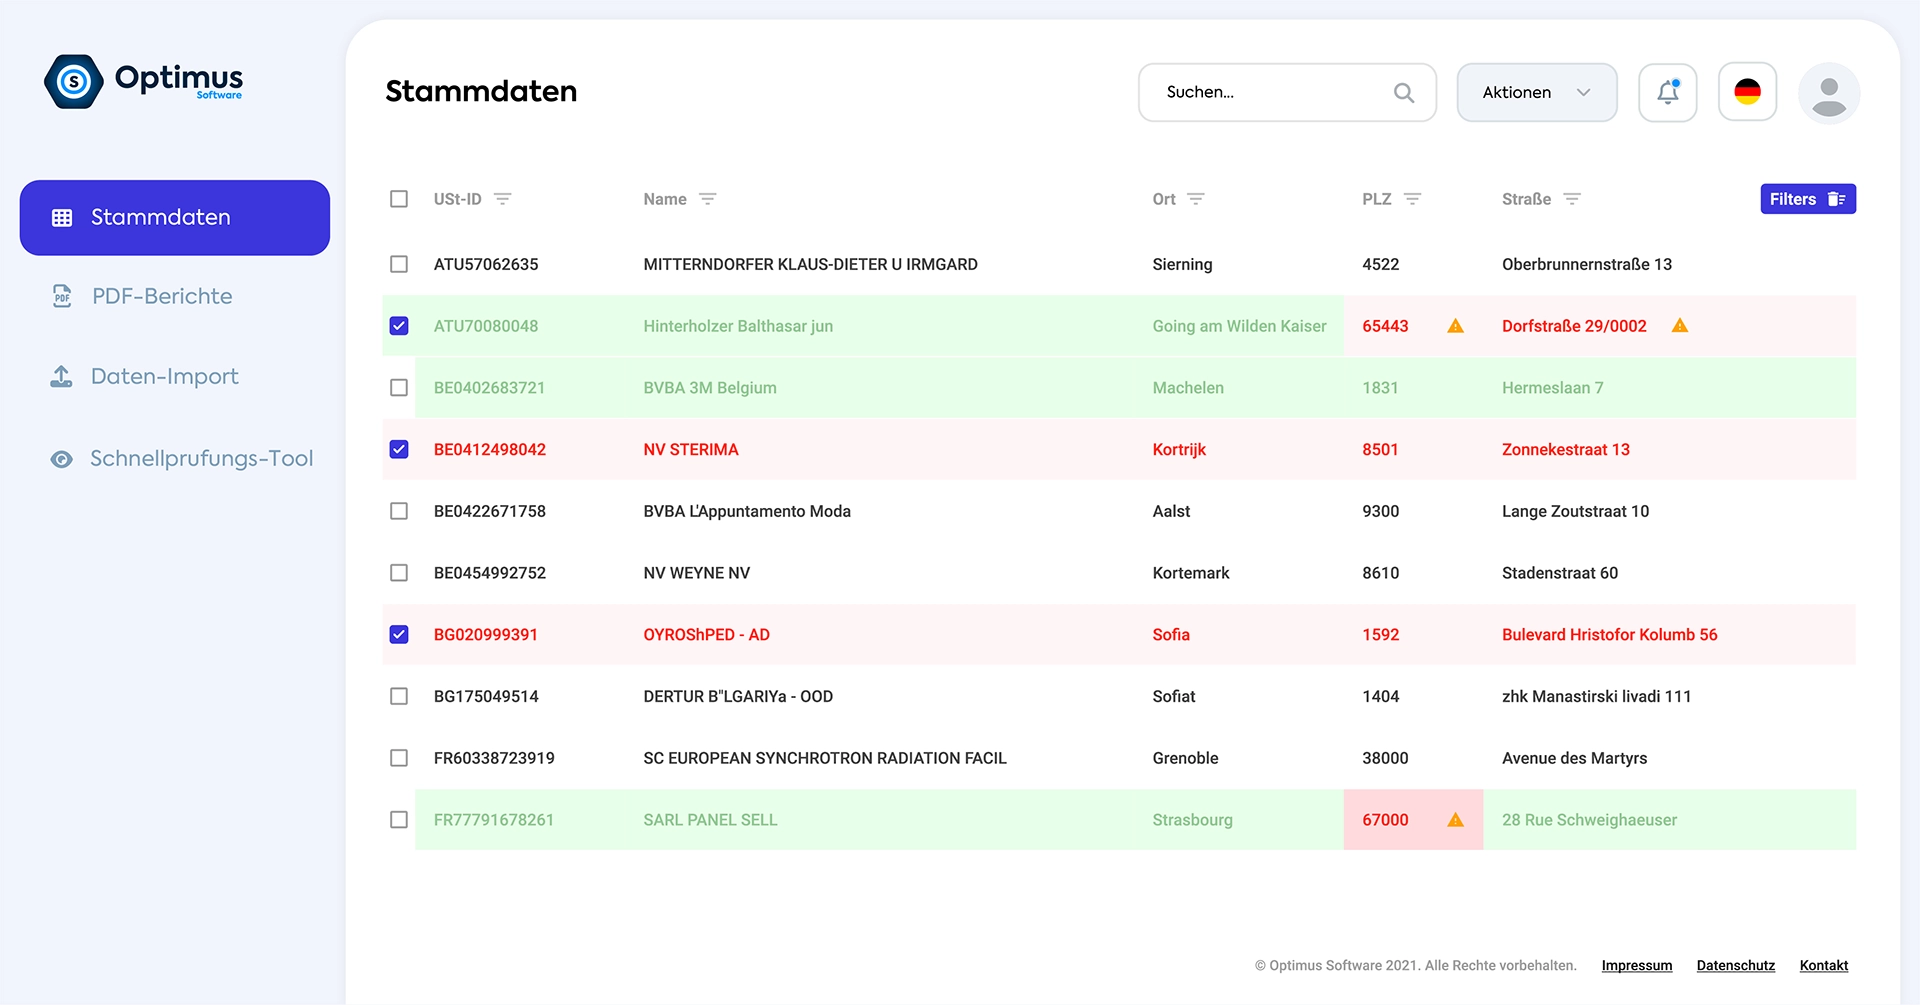Click NV WEYNE NV name cell
The width and height of the screenshot is (1920, 1005).
point(697,573)
